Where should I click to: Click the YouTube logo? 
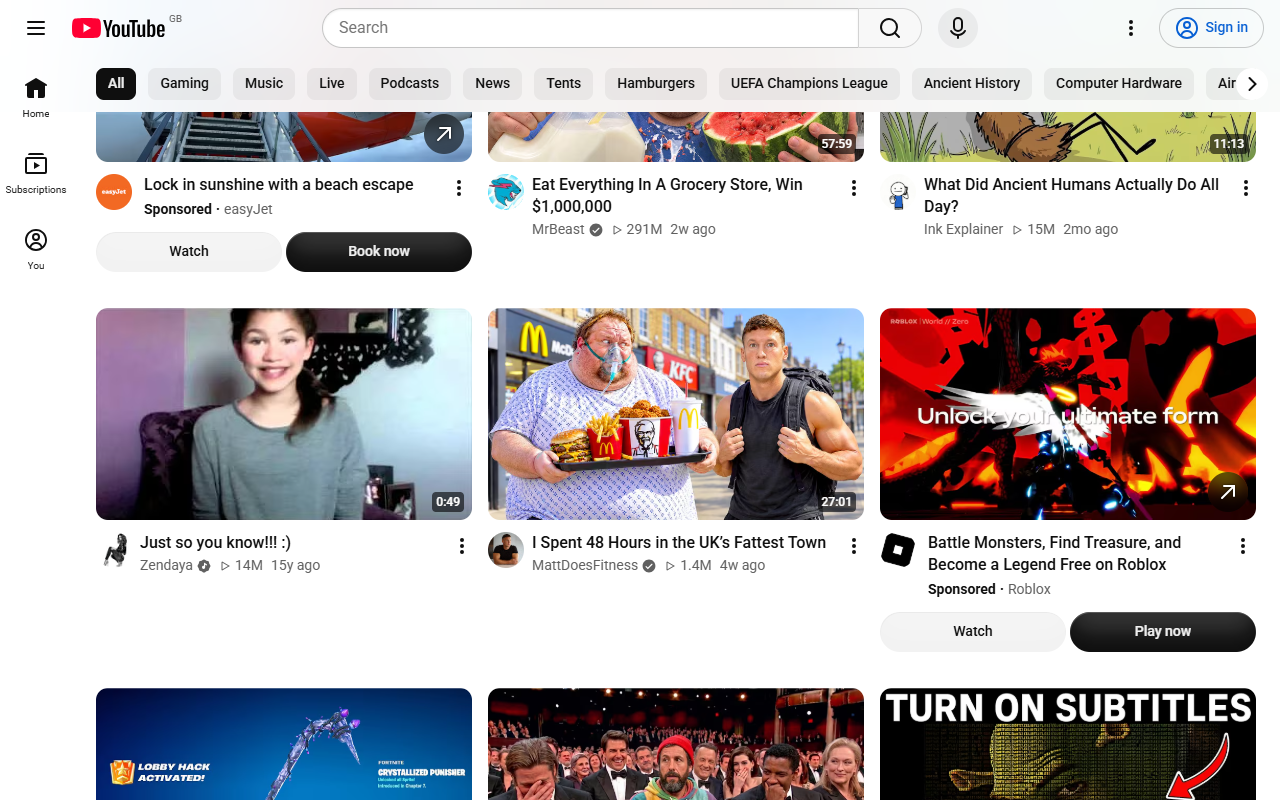pyautogui.click(x=119, y=28)
